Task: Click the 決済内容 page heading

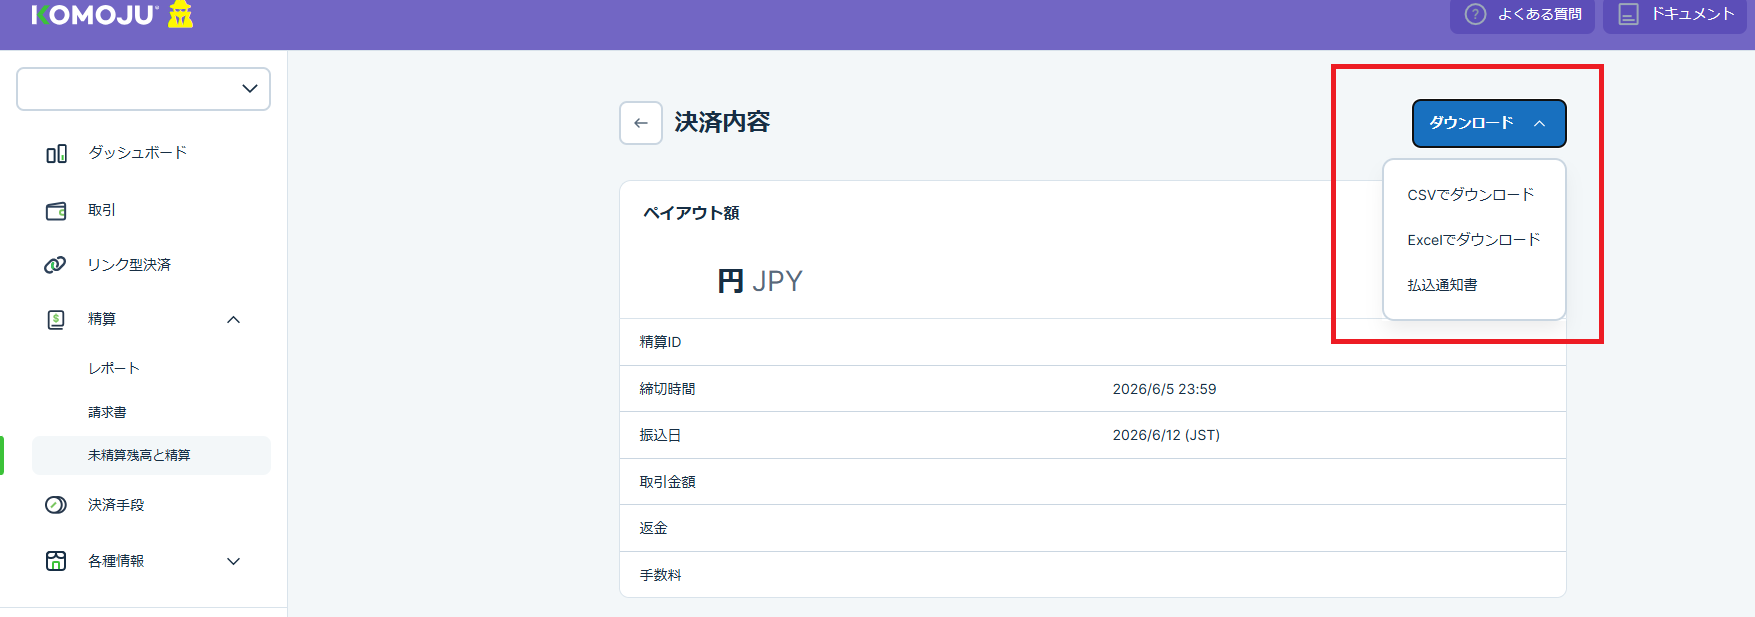Action: point(722,122)
